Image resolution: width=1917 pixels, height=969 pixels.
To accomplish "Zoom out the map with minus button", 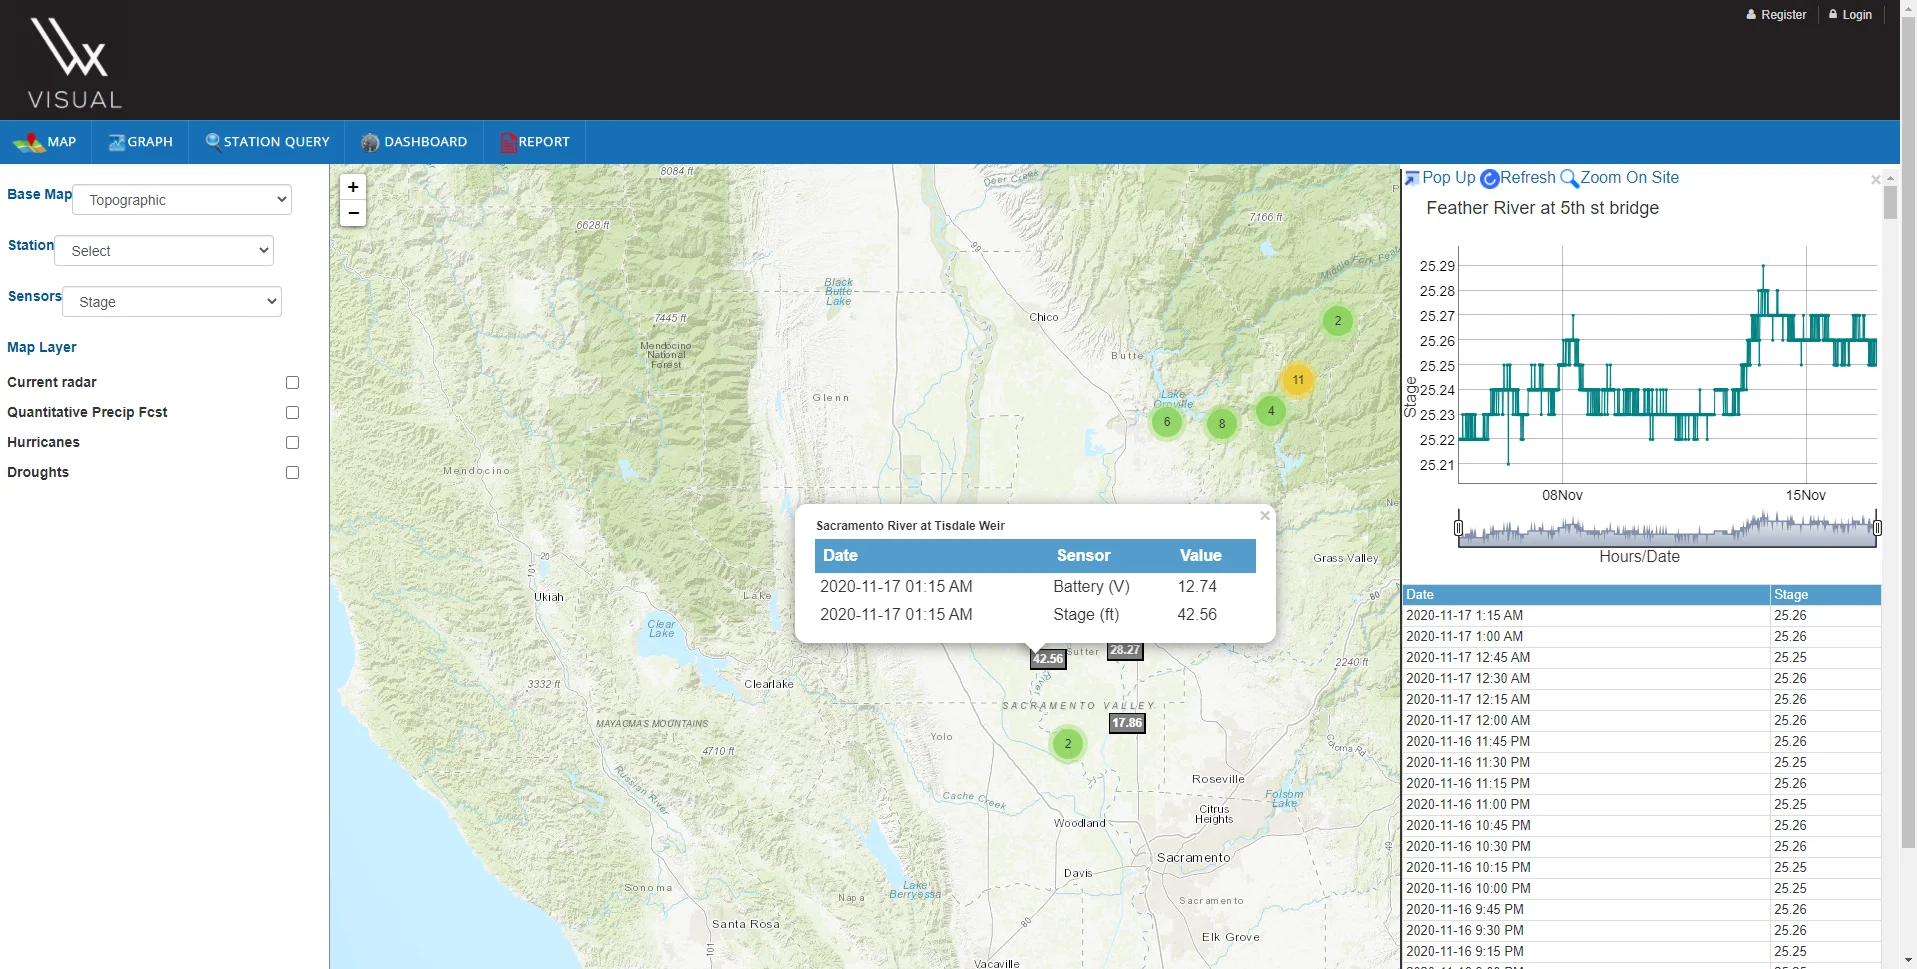I will 353,213.
